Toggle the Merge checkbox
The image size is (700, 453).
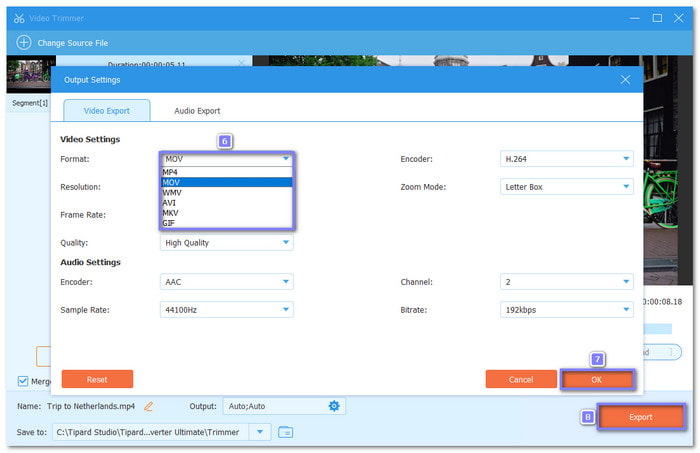23,380
